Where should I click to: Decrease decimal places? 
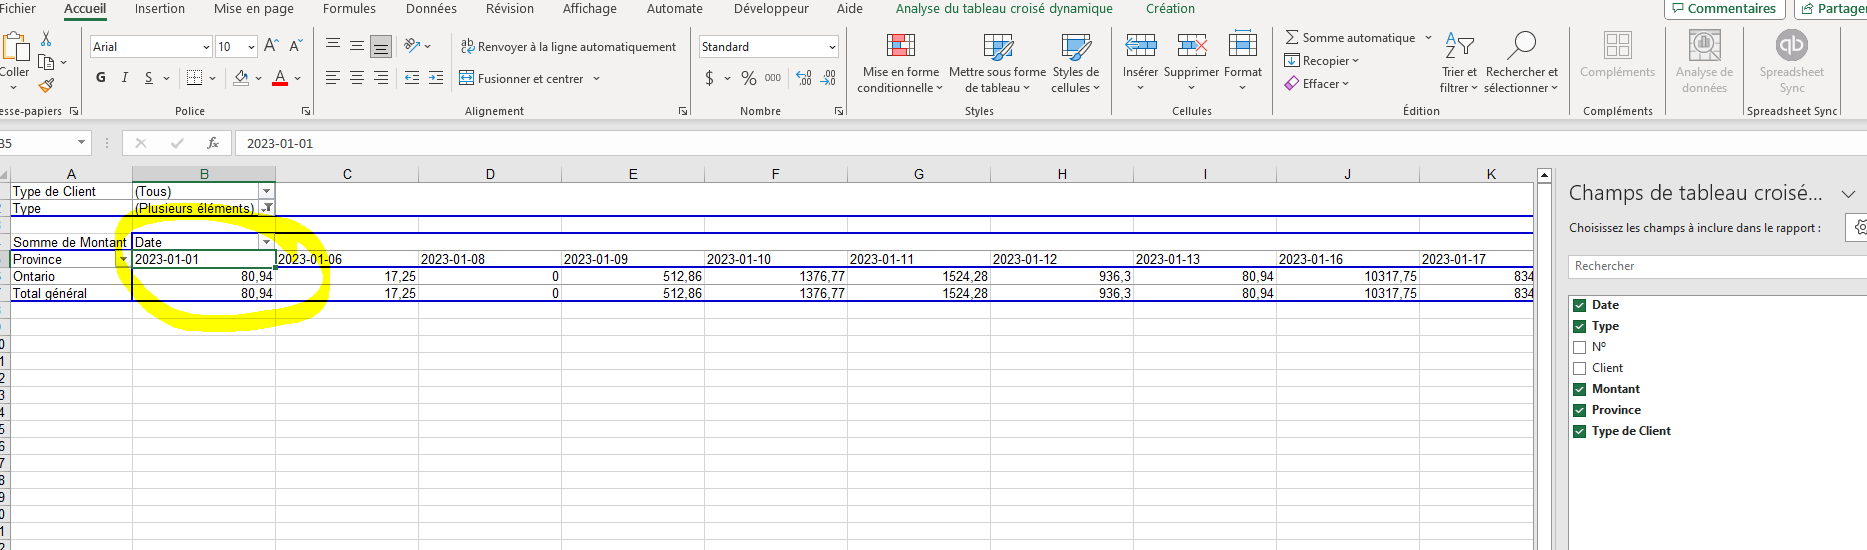point(828,78)
